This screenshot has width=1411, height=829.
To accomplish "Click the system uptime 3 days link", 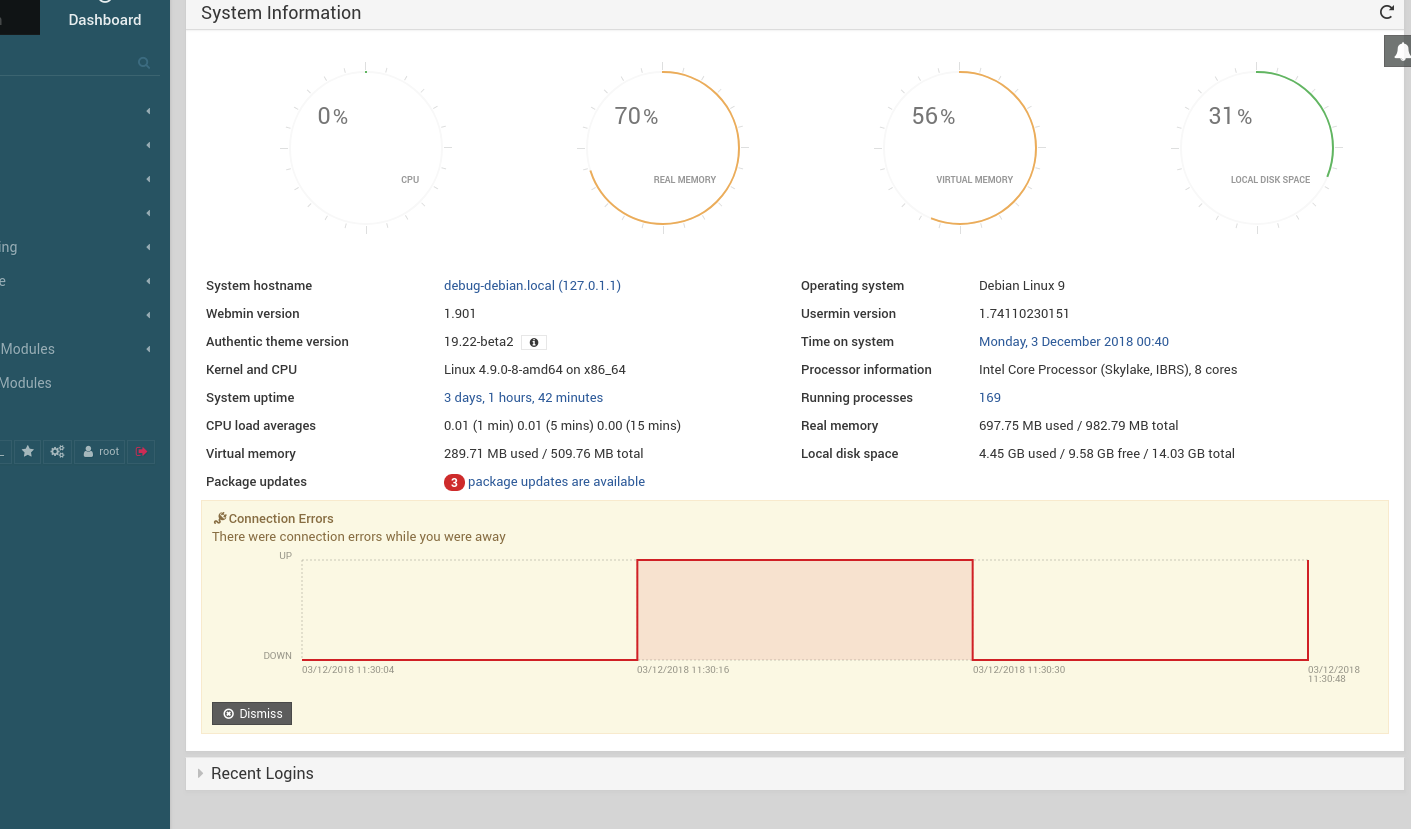I will [523, 398].
